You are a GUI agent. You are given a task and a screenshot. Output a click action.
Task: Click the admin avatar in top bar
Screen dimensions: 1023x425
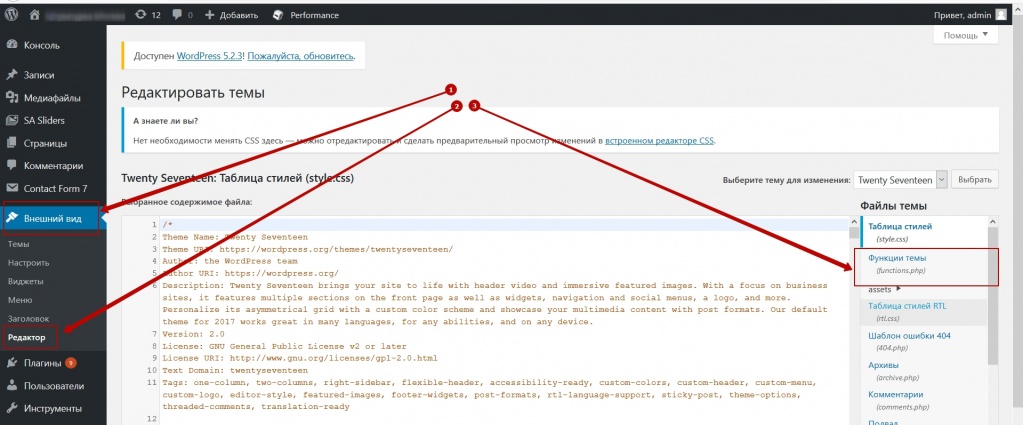pyautogui.click(x=1001, y=14)
